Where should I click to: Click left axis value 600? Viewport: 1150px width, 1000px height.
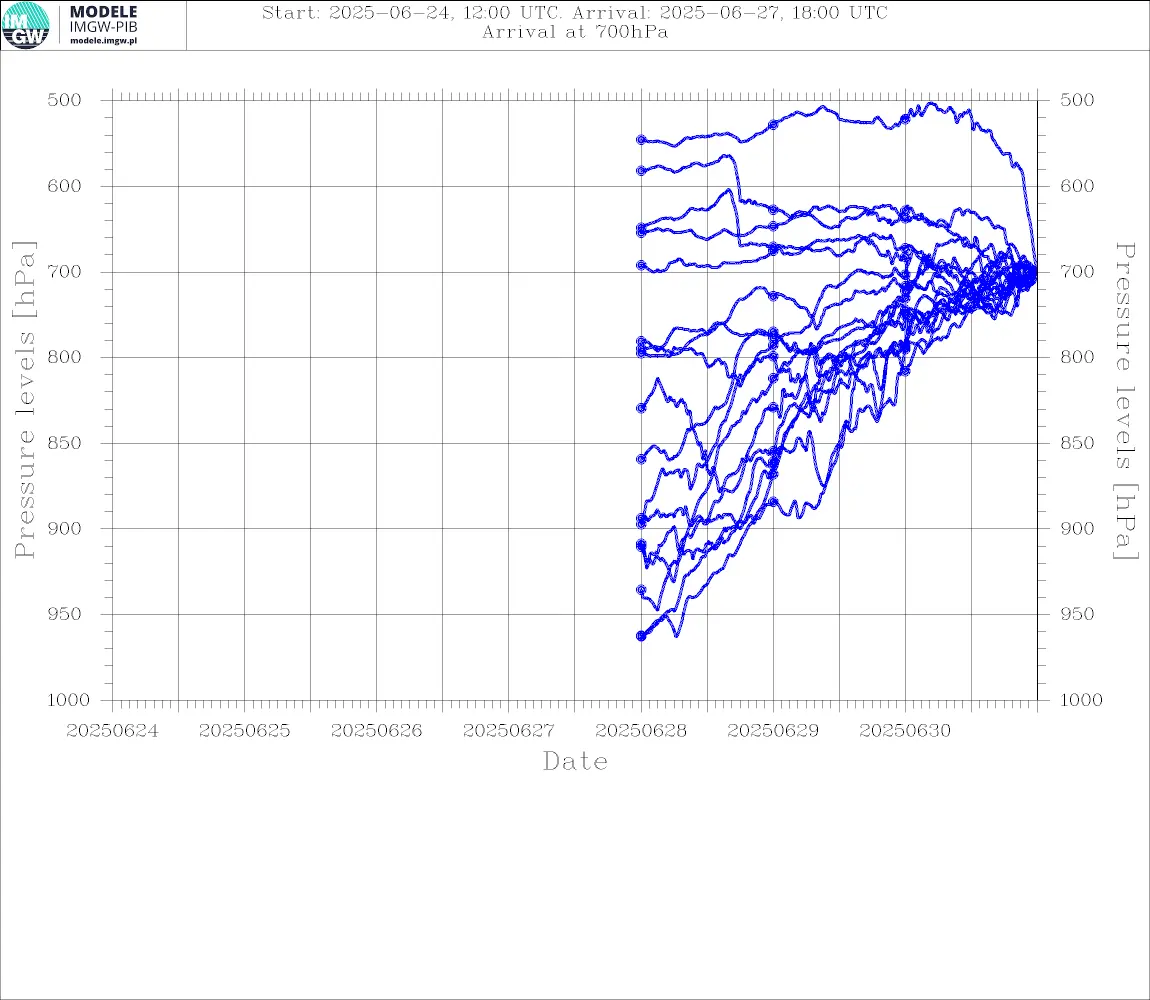[65, 186]
